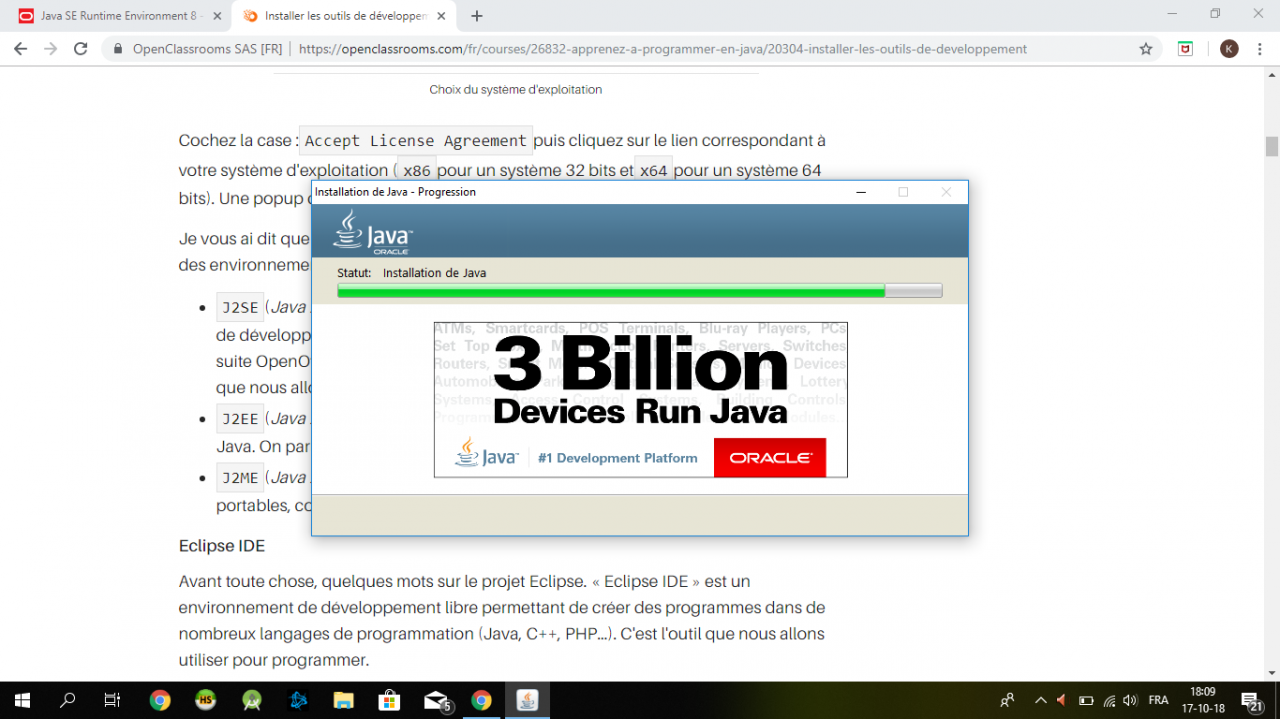
Task: Open Android Studio from the taskbar
Action: click(x=252, y=700)
